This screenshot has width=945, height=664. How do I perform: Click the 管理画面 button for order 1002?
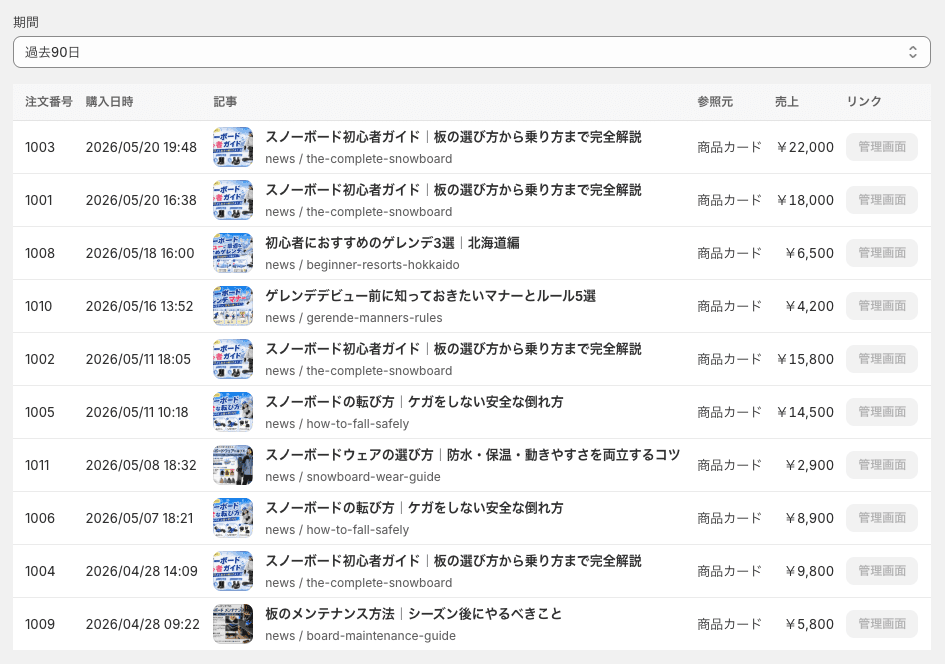pyautogui.click(x=882, y=359)
